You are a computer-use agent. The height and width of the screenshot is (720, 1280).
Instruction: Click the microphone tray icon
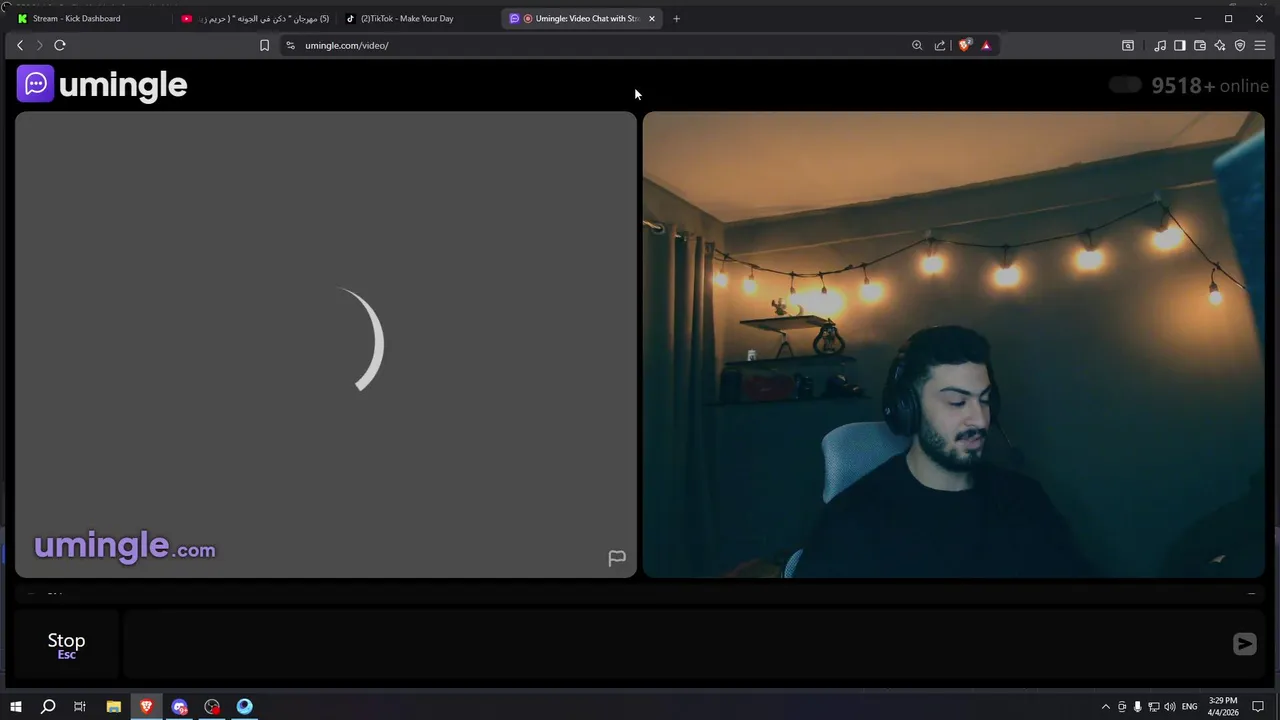[1137, 707]
